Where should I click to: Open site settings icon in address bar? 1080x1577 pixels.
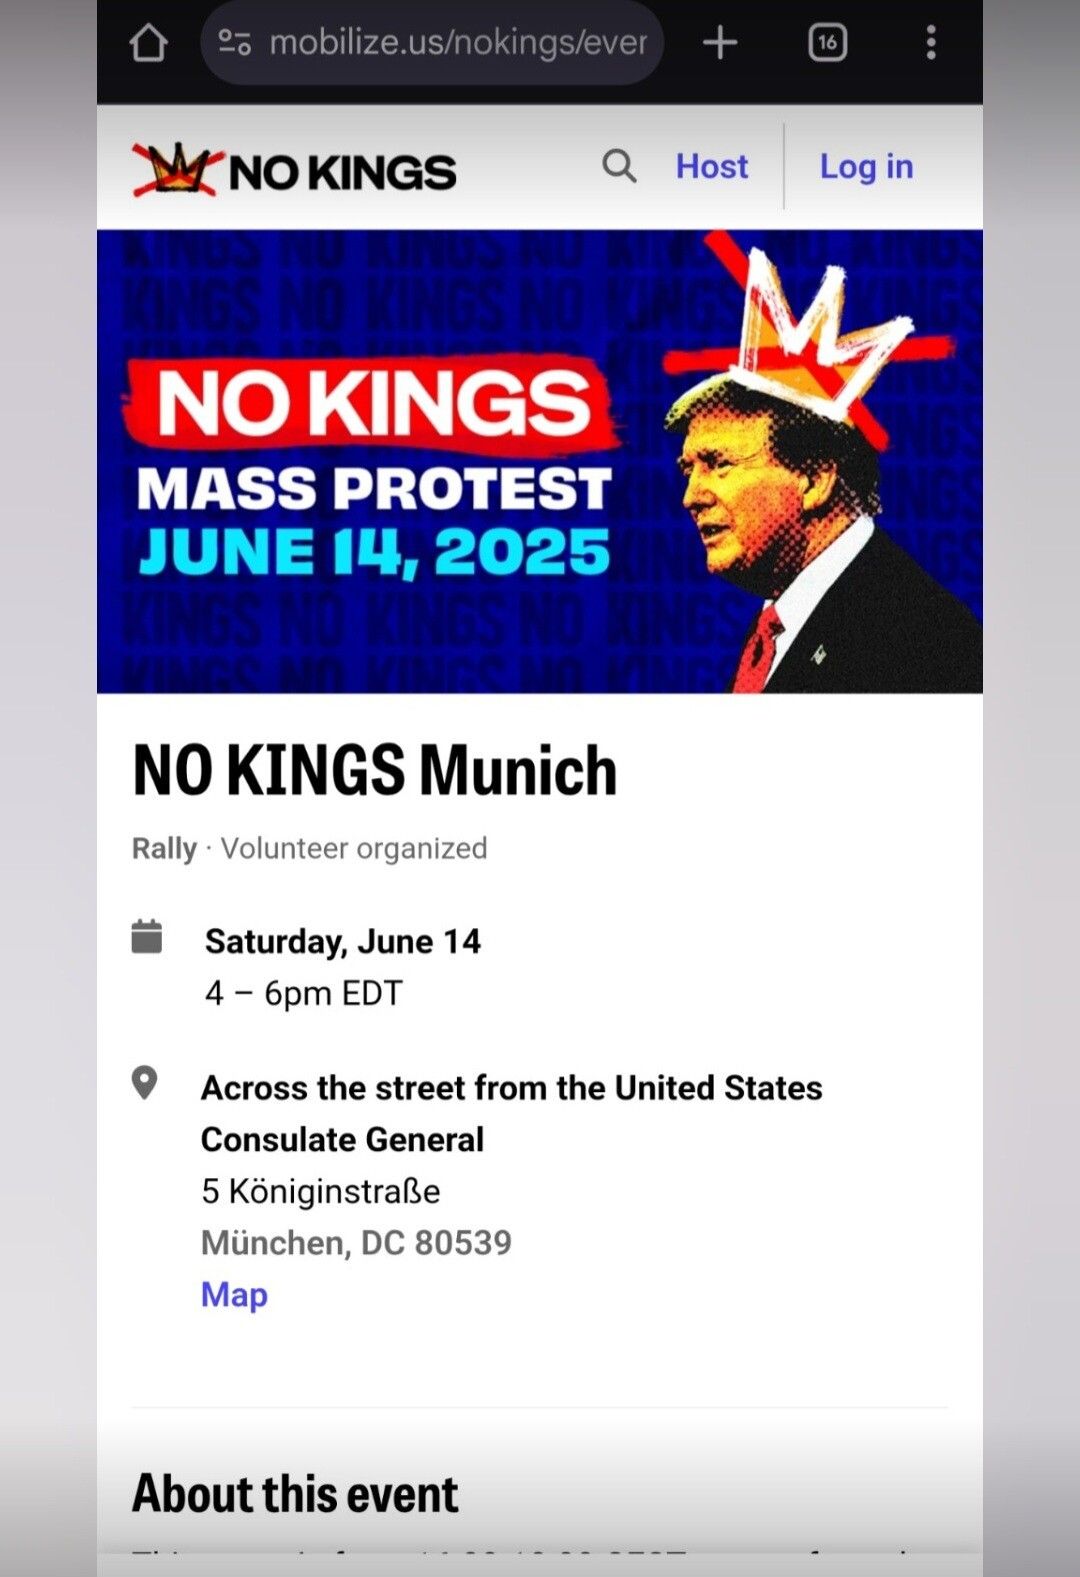pyautogui.click(x=234, y=42)
